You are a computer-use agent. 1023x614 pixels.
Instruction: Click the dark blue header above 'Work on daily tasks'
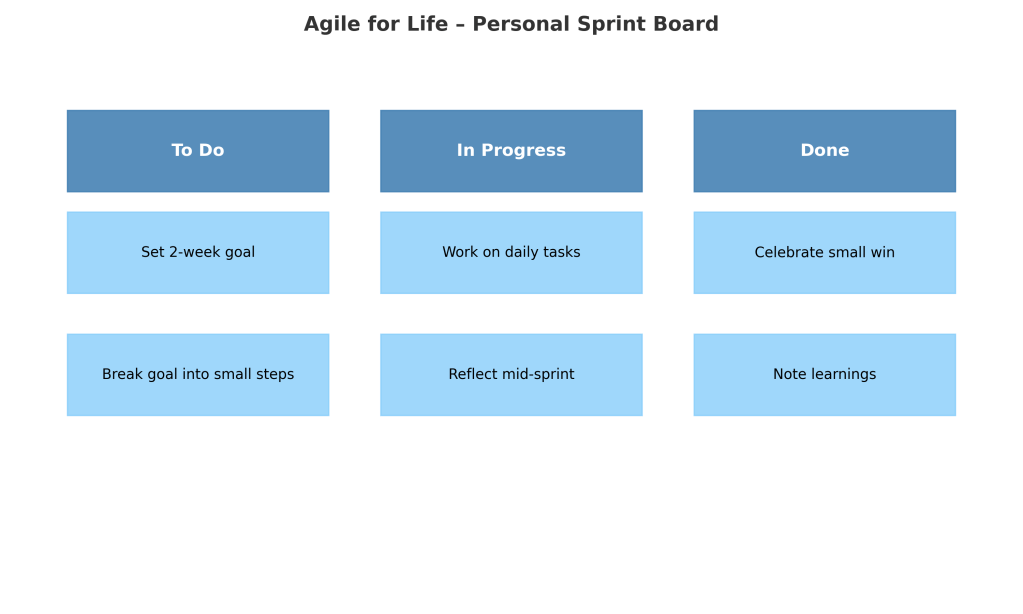pos(511,151)
